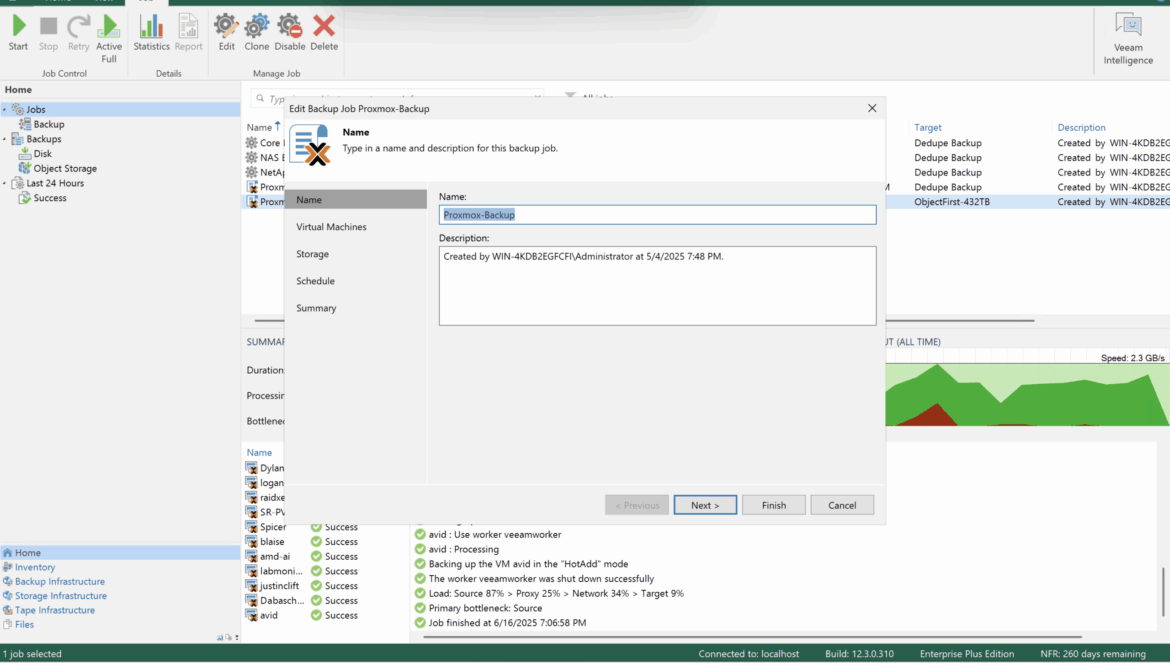This screenshot has height=663, width=1170.
Task: Start the selected job
Action: [x=19, y=33]
